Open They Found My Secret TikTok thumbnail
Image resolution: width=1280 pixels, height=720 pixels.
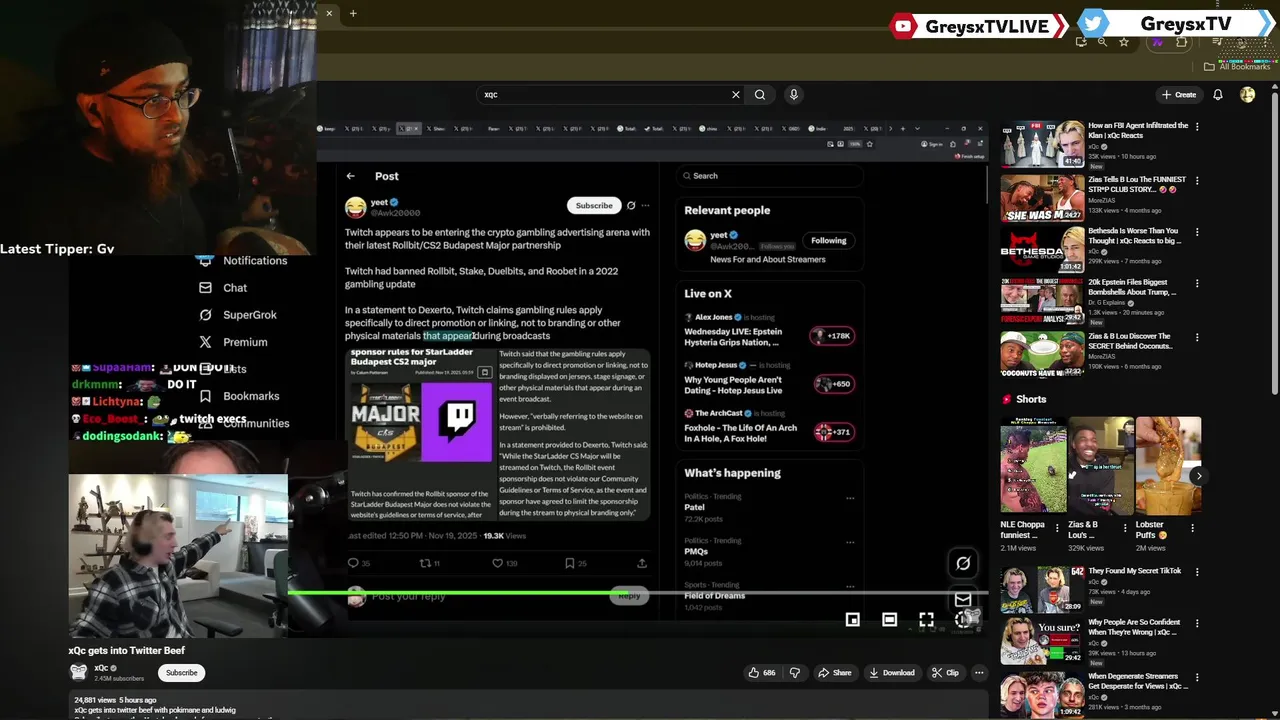1043,590
